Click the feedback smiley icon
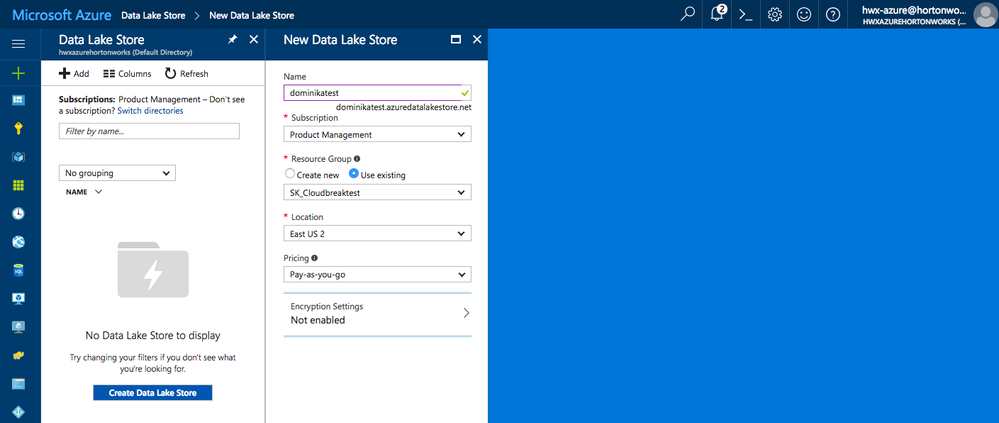Screen dimensions: 999x423 [804, 14]
